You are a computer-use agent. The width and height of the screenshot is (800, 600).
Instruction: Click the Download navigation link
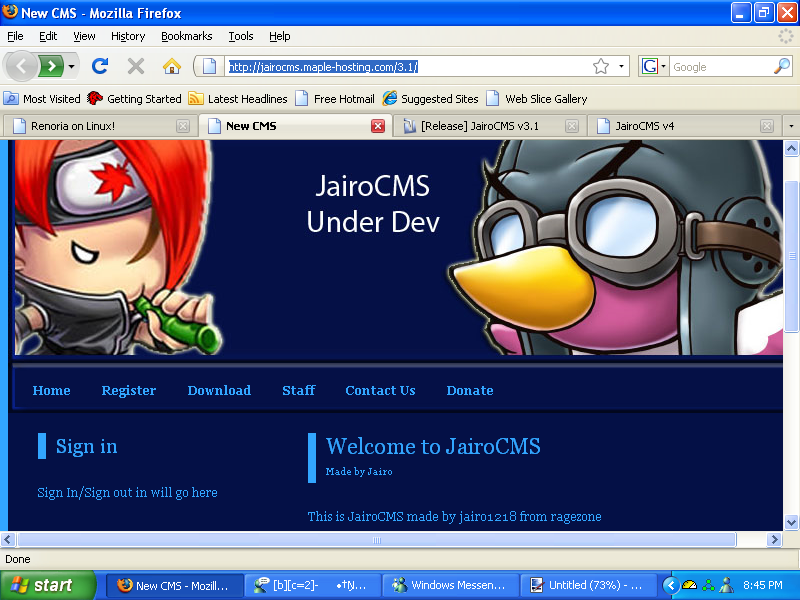[219, 390]
